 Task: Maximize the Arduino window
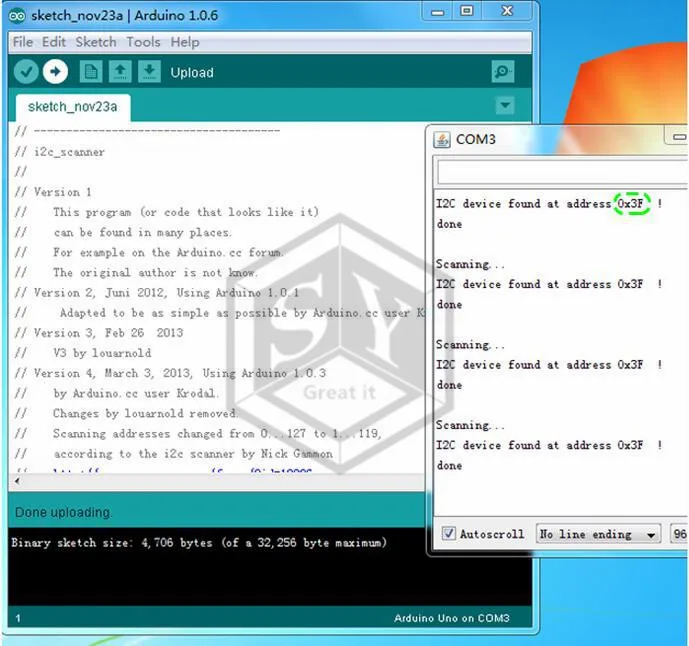[467, 11]
